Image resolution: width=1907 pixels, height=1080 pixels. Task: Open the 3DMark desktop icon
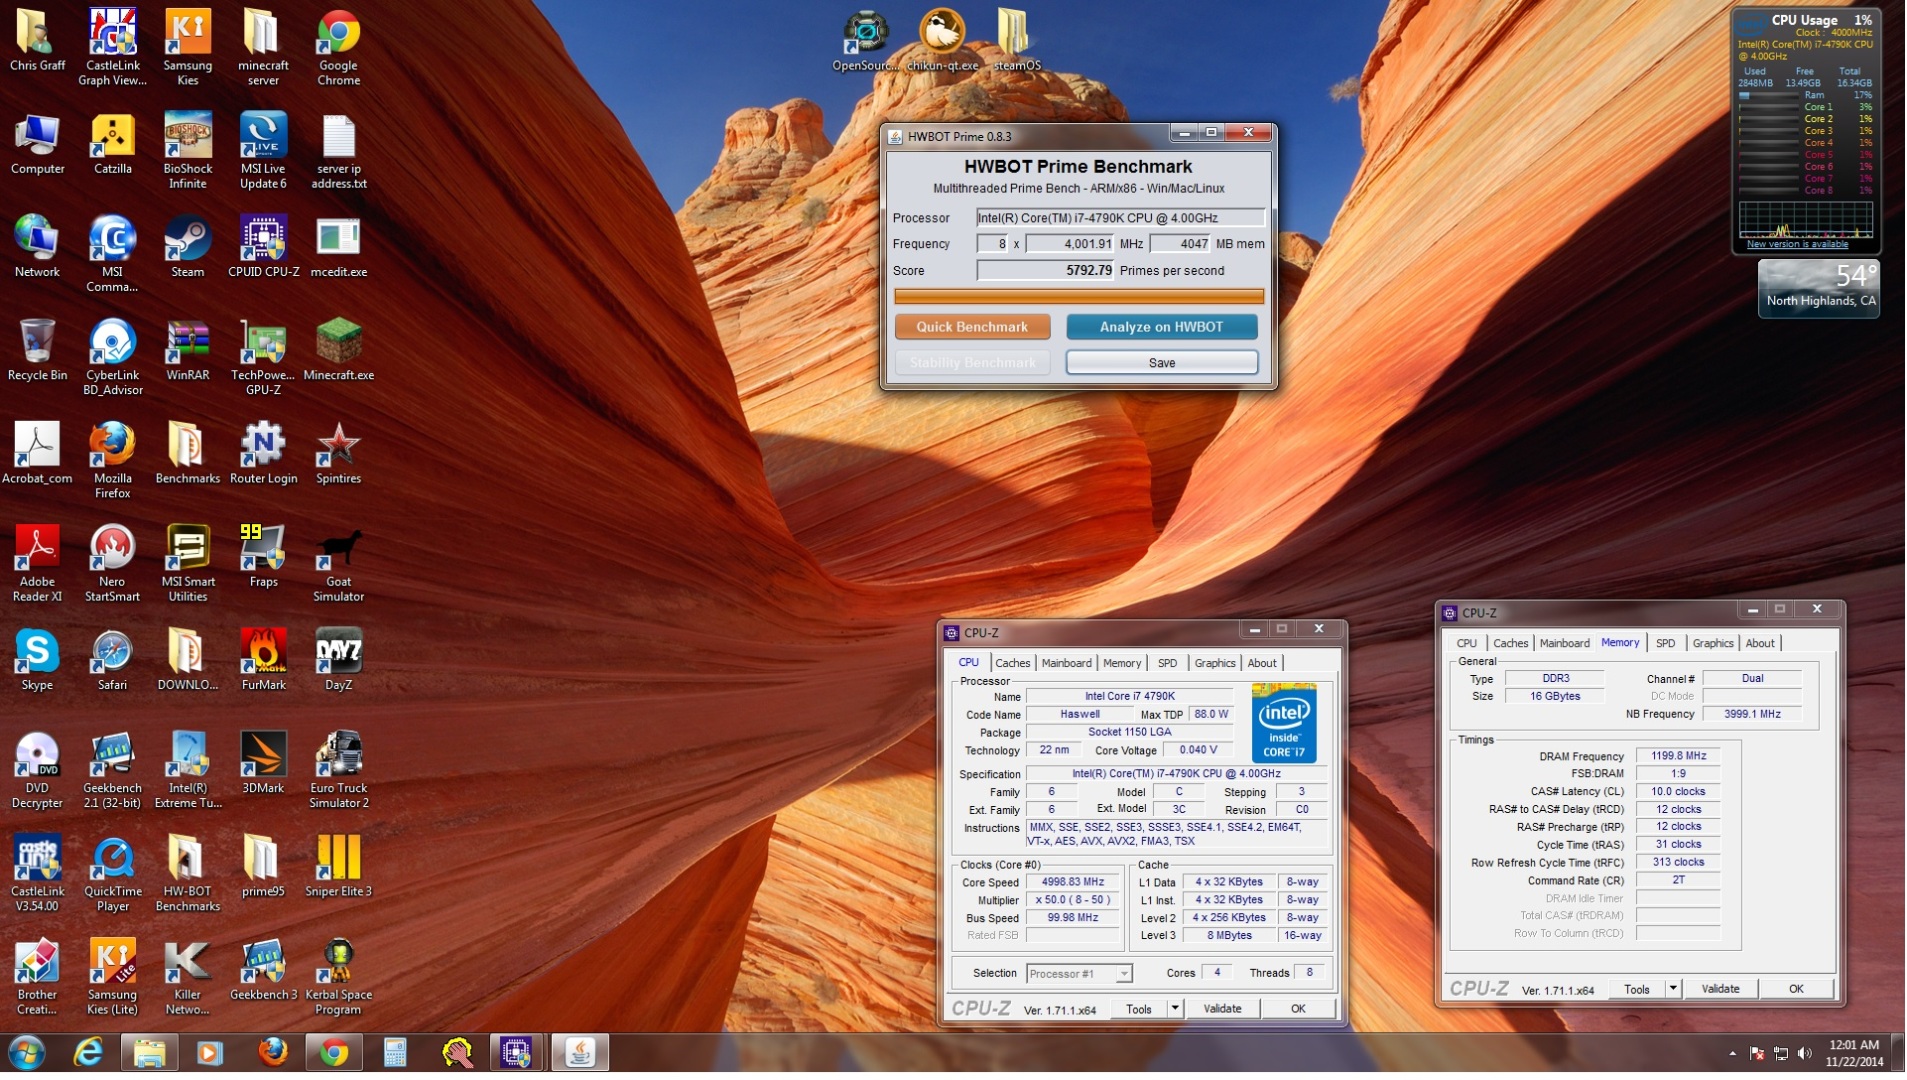click(x=263, y=763)
